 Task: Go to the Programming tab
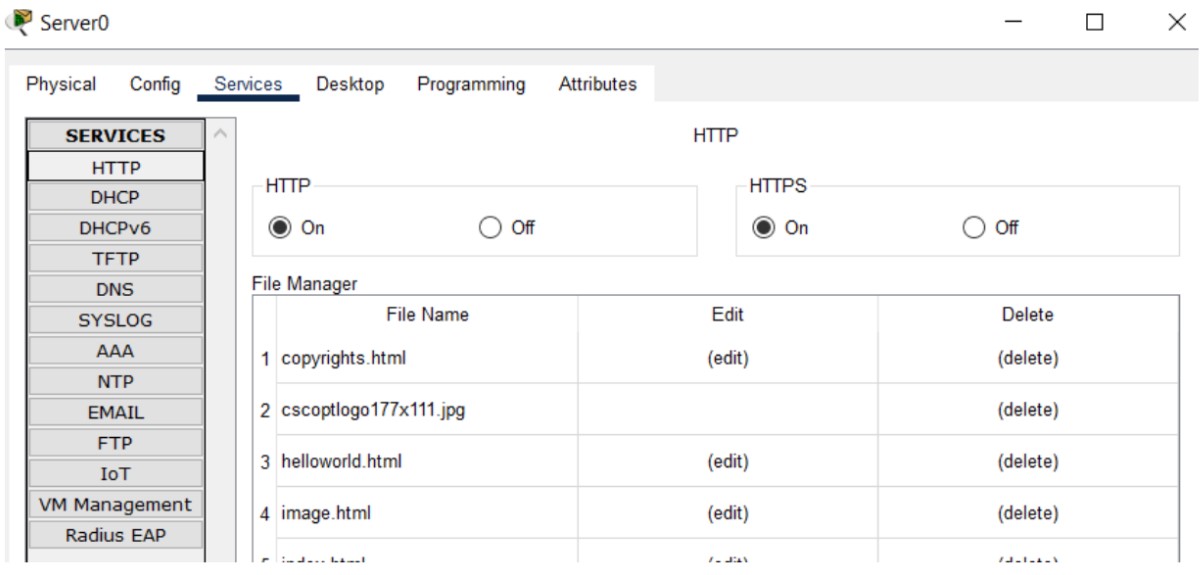point(471,84)
